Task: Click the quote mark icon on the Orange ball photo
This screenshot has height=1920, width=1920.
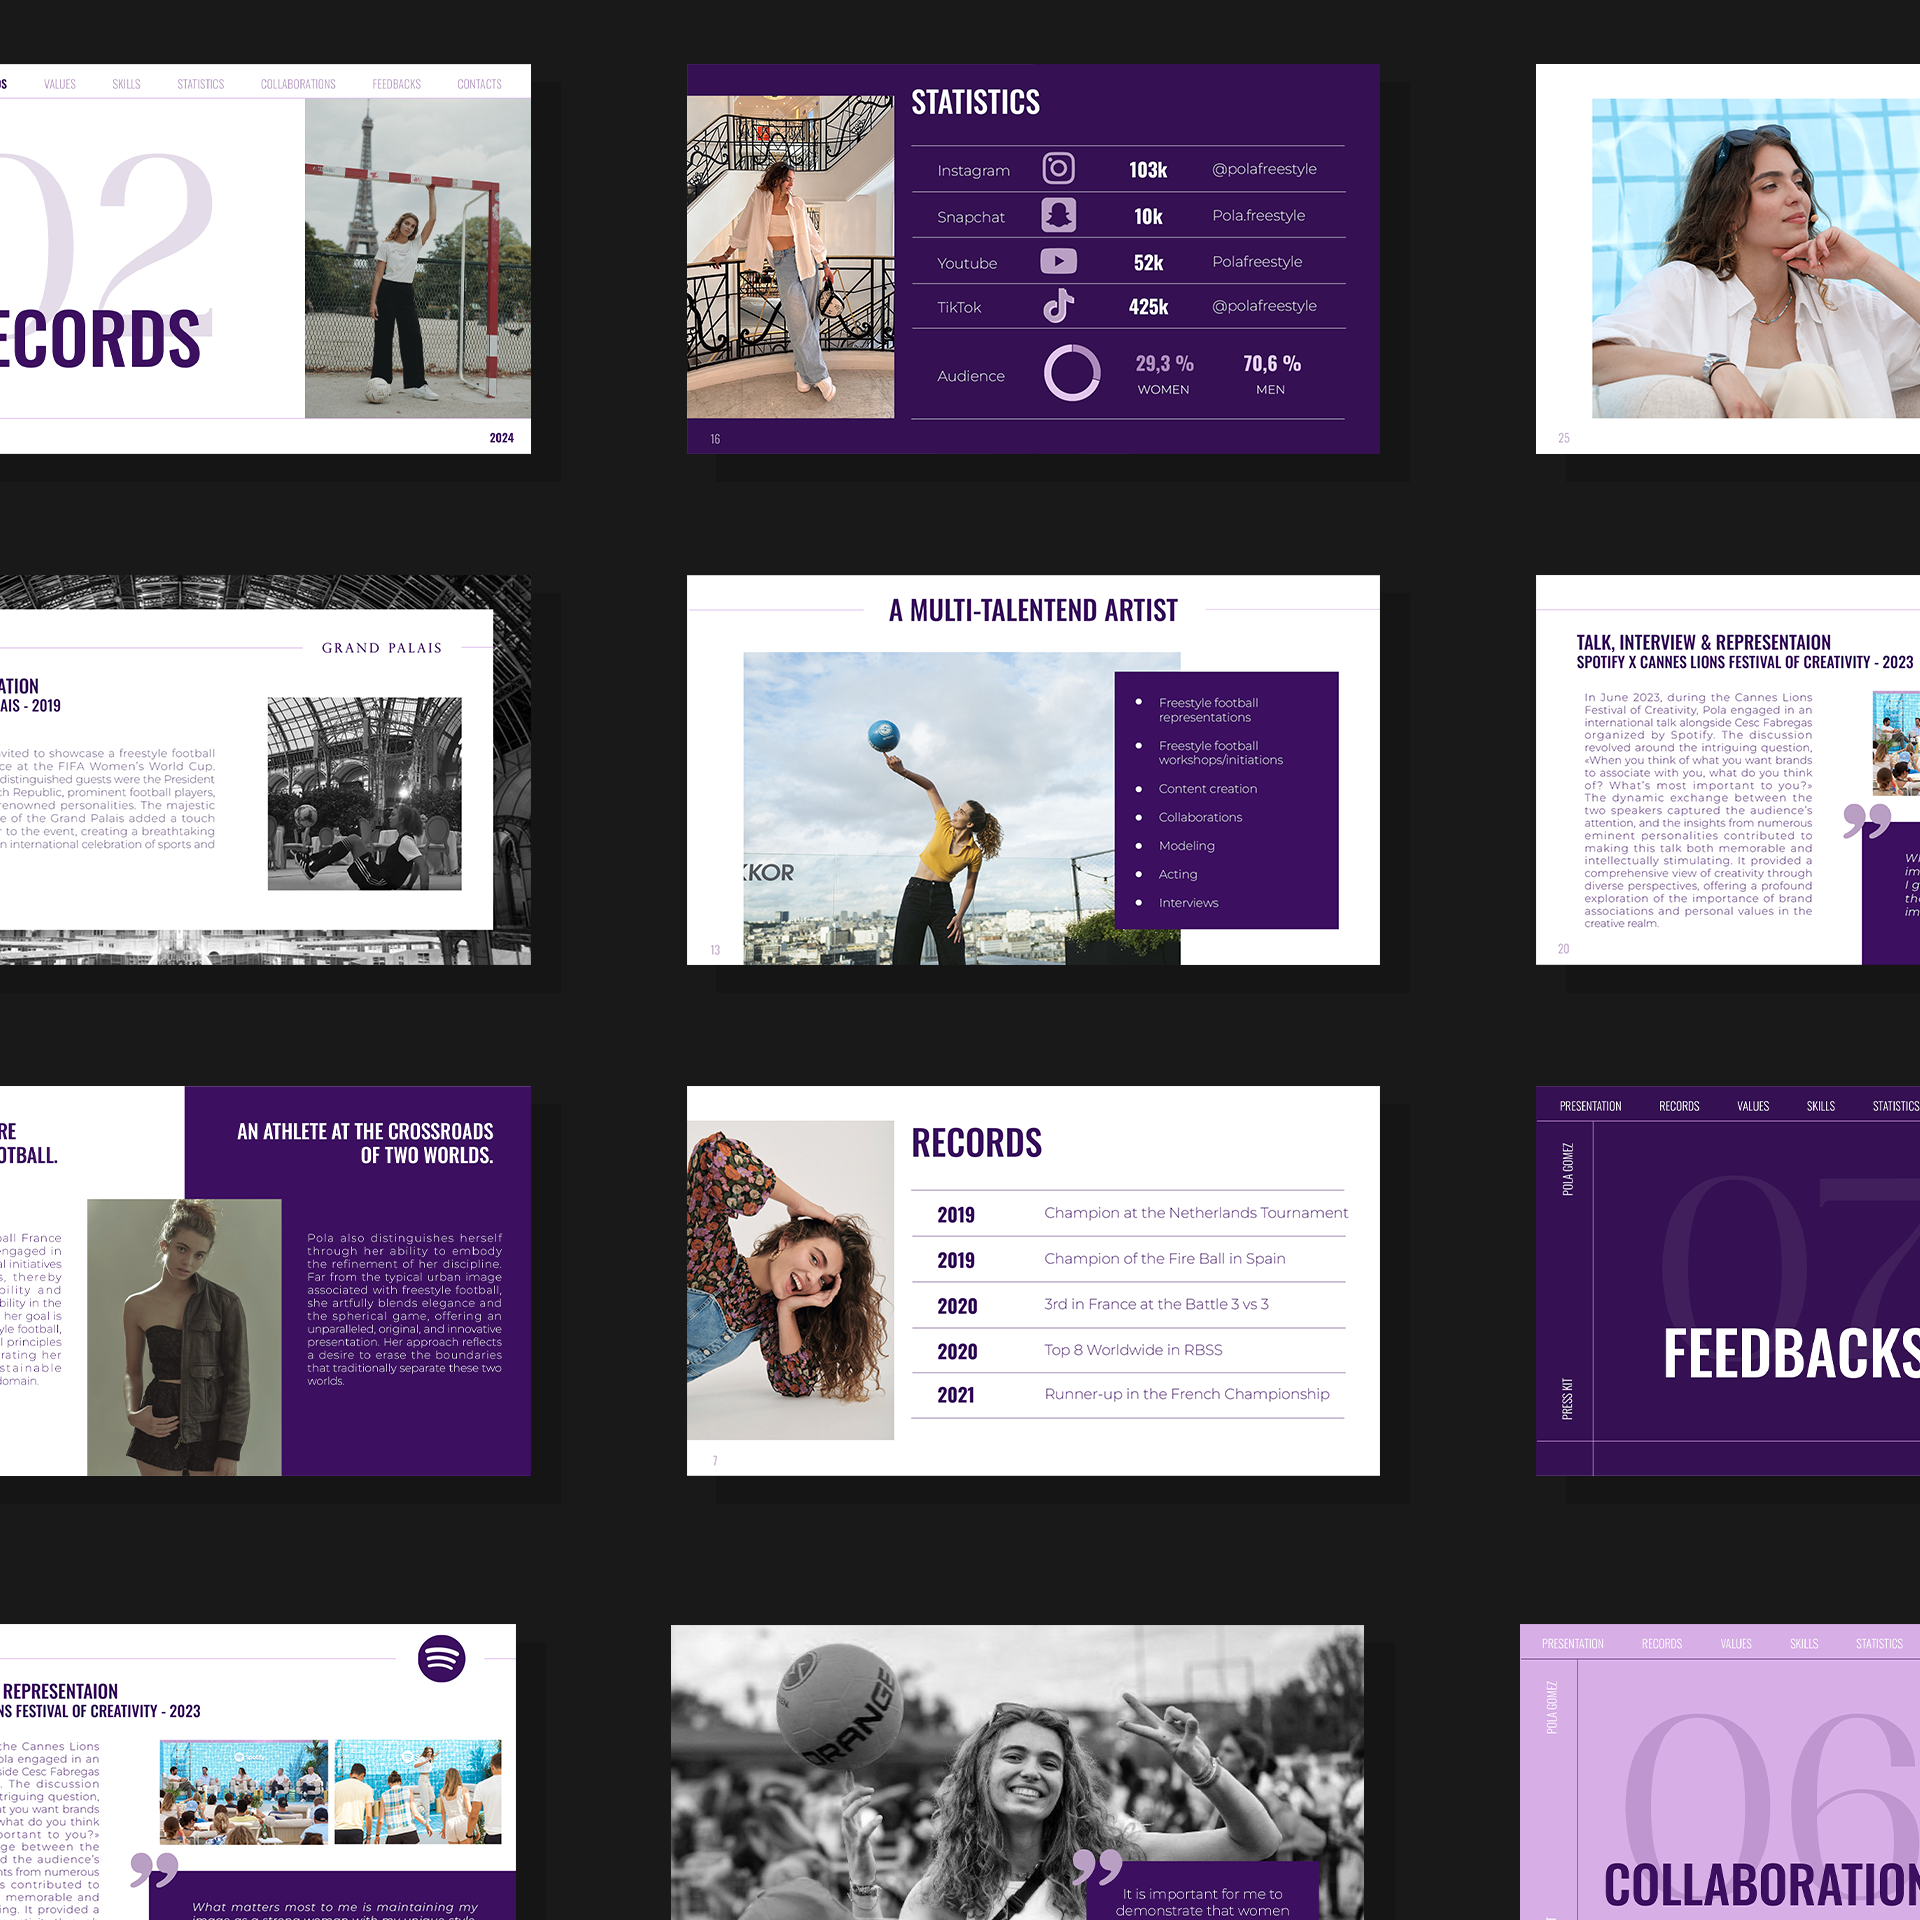Action: pyautogui.click(x=1096, y=1866)
